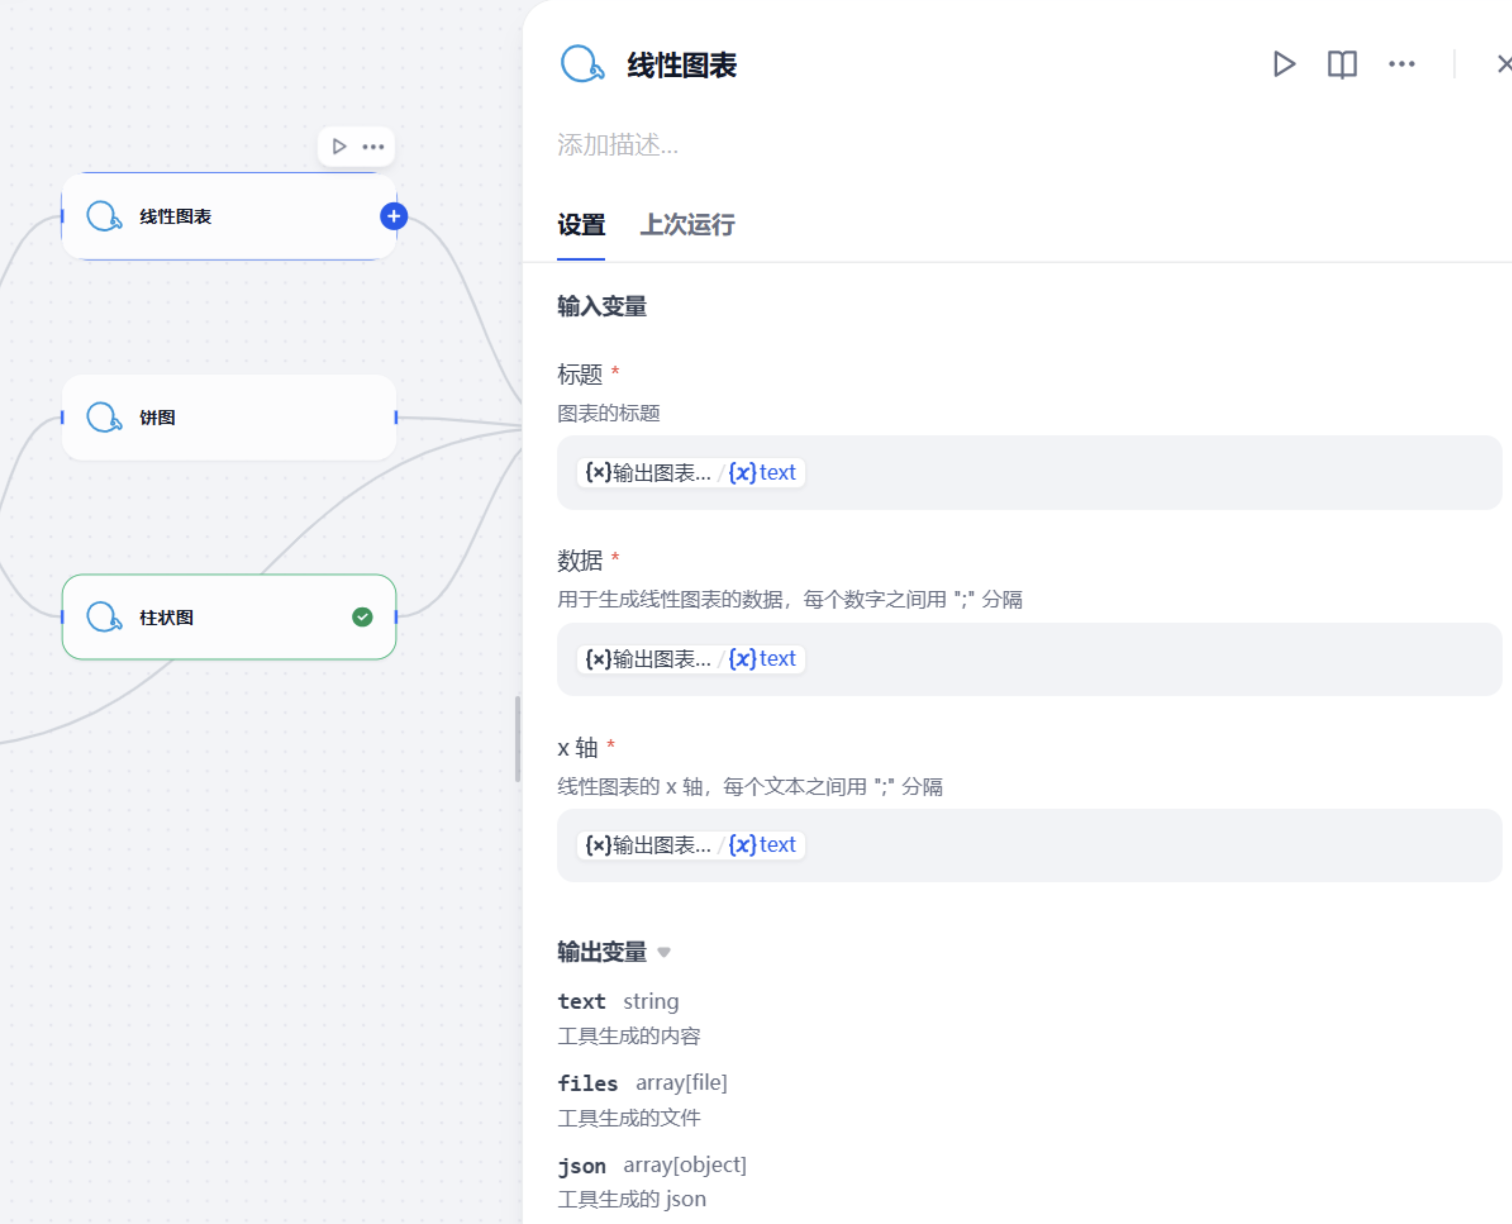Open the help book icon in panel header
1512x1224 pixels.
coord(1342,65)
